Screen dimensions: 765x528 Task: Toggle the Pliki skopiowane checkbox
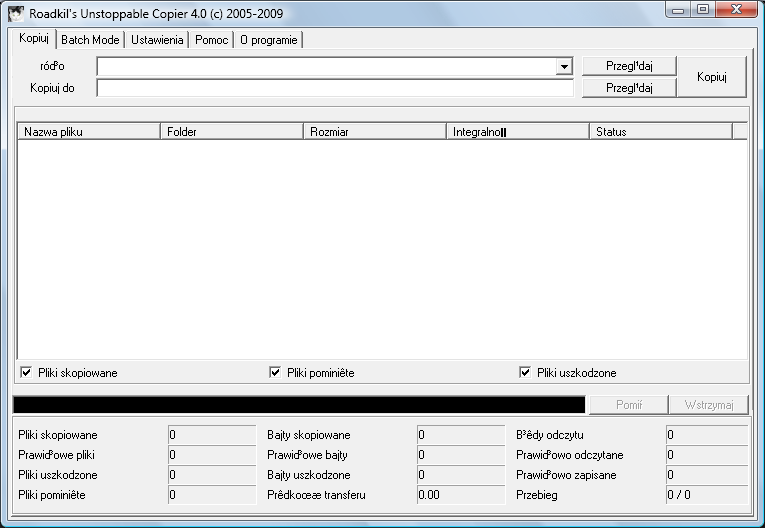coord(26,372)
